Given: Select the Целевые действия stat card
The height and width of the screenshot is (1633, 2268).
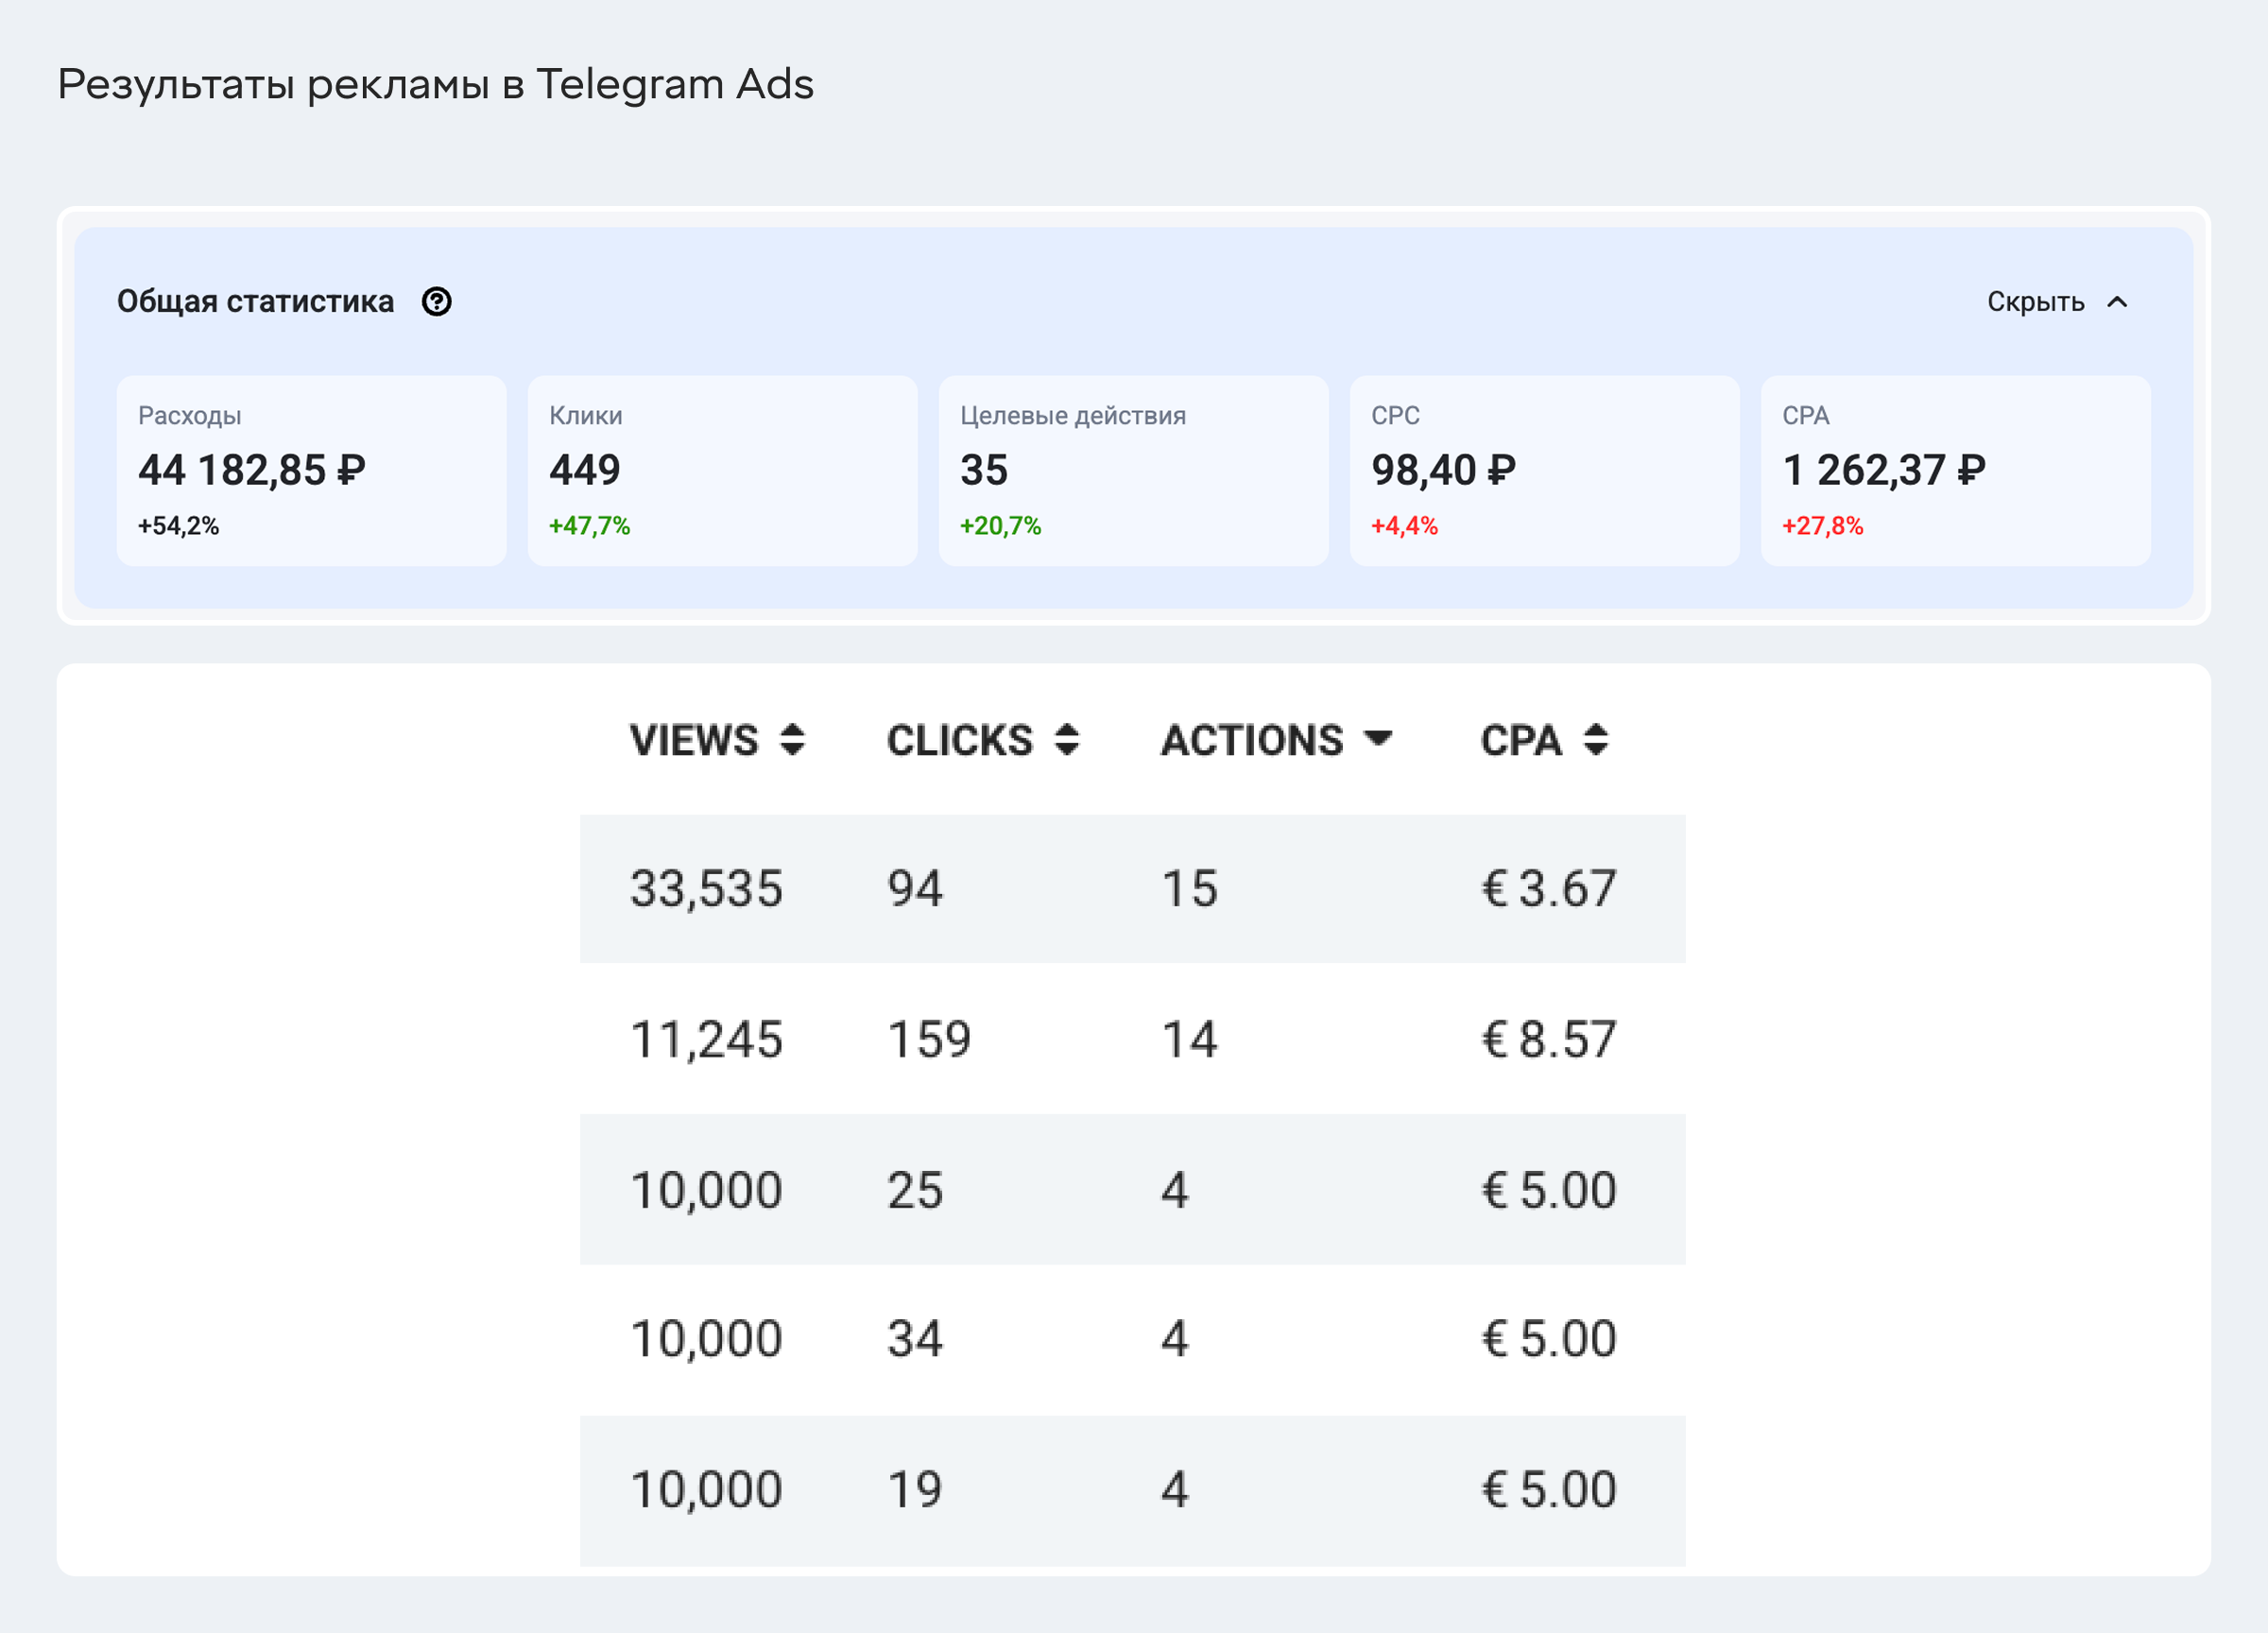Looking at the screenshot, I should (x=1133, y=470).
